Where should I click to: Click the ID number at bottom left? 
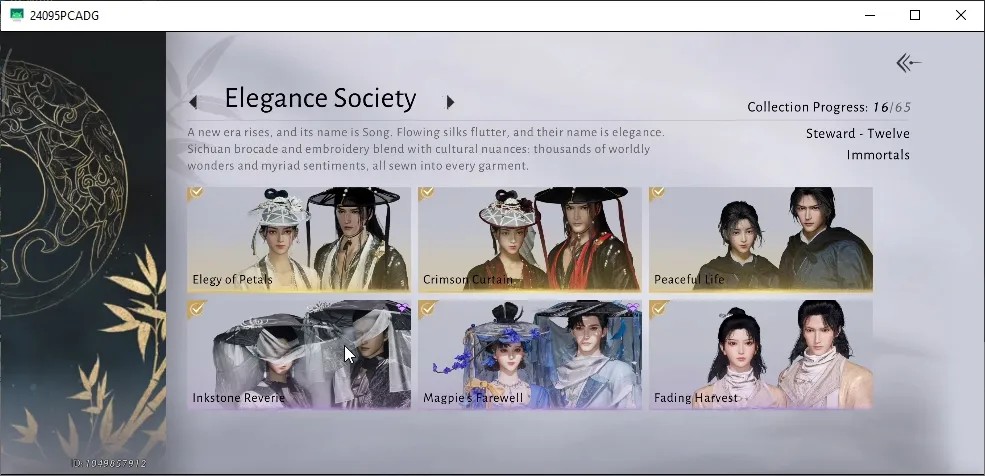(x=109, y=463)
